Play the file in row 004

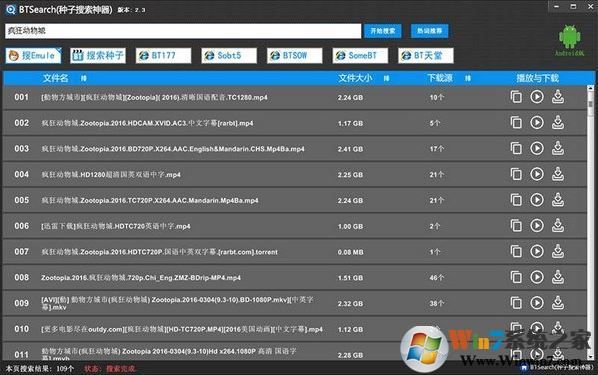pos(537,174)
